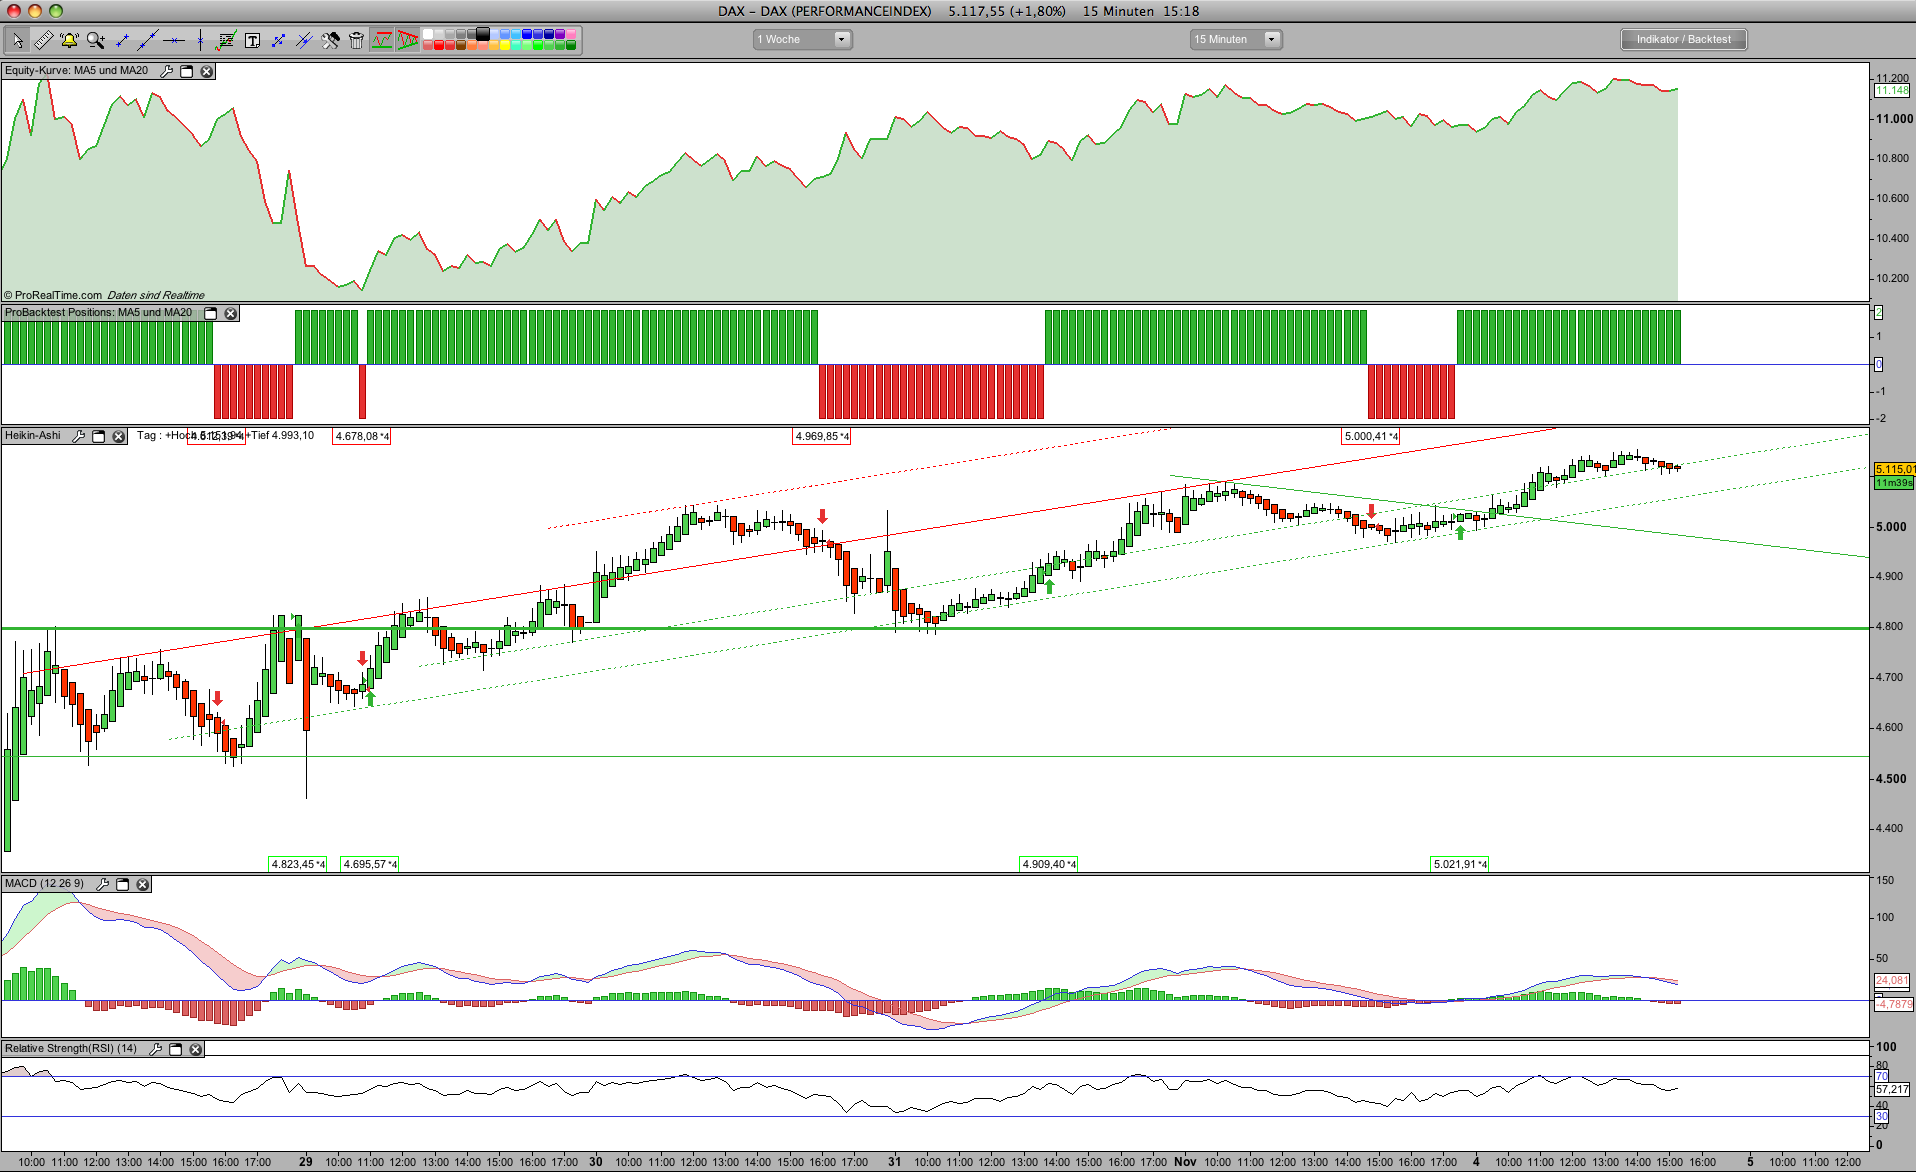Click the window's green zoom button
1916x1172 pixels.
pos(56,11)
